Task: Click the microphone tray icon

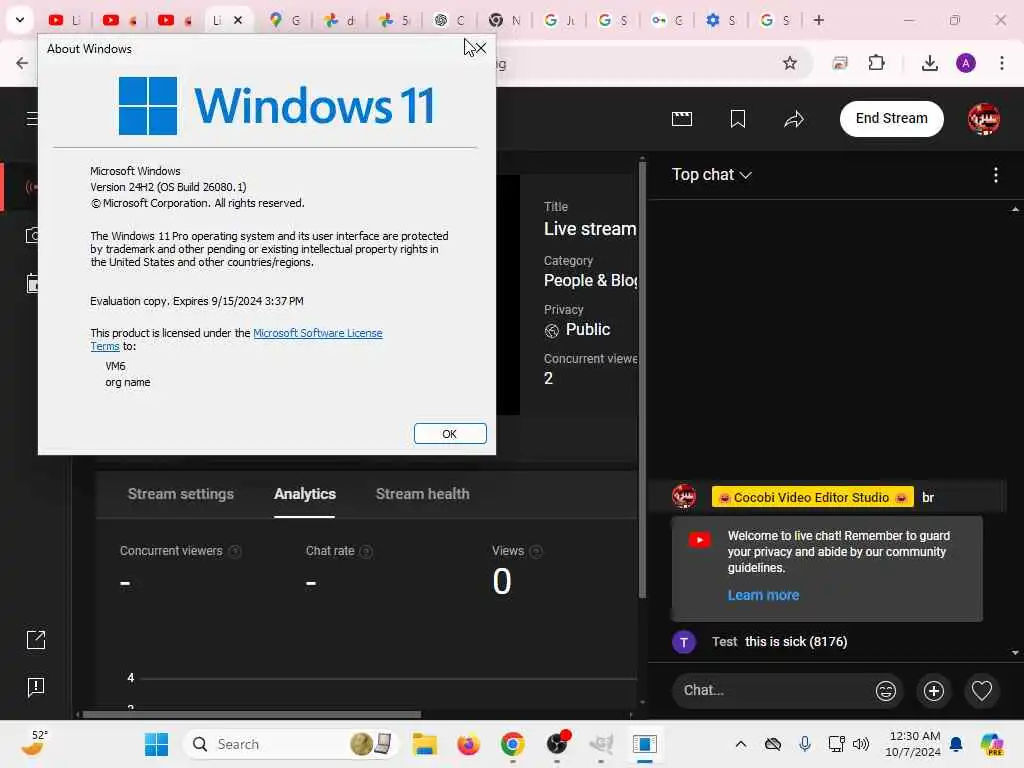Action: coord(805,744)
